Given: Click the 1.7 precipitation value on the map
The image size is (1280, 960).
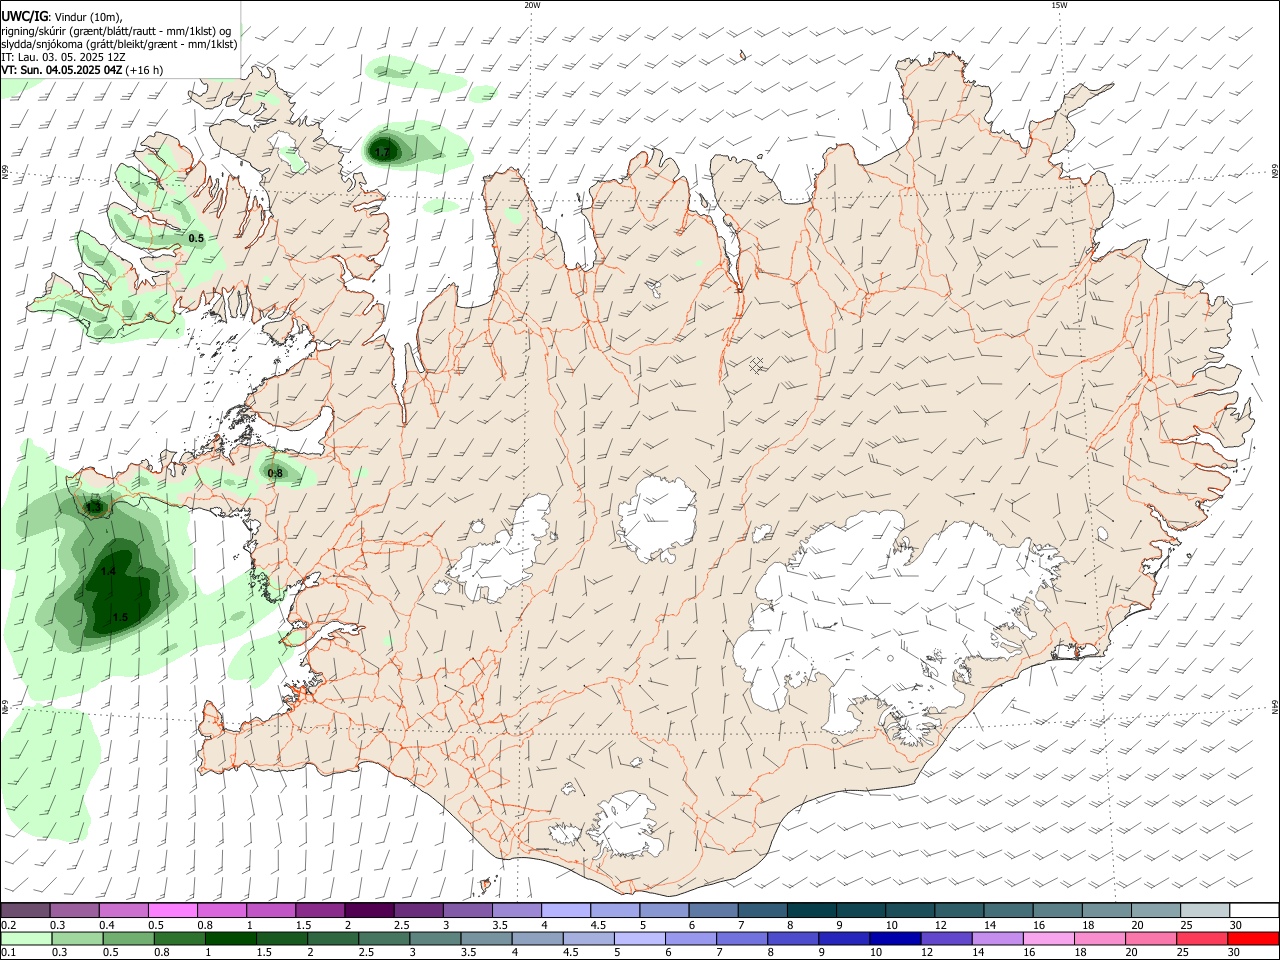Looking at the screenshot, I should click(x=382, y=153).
